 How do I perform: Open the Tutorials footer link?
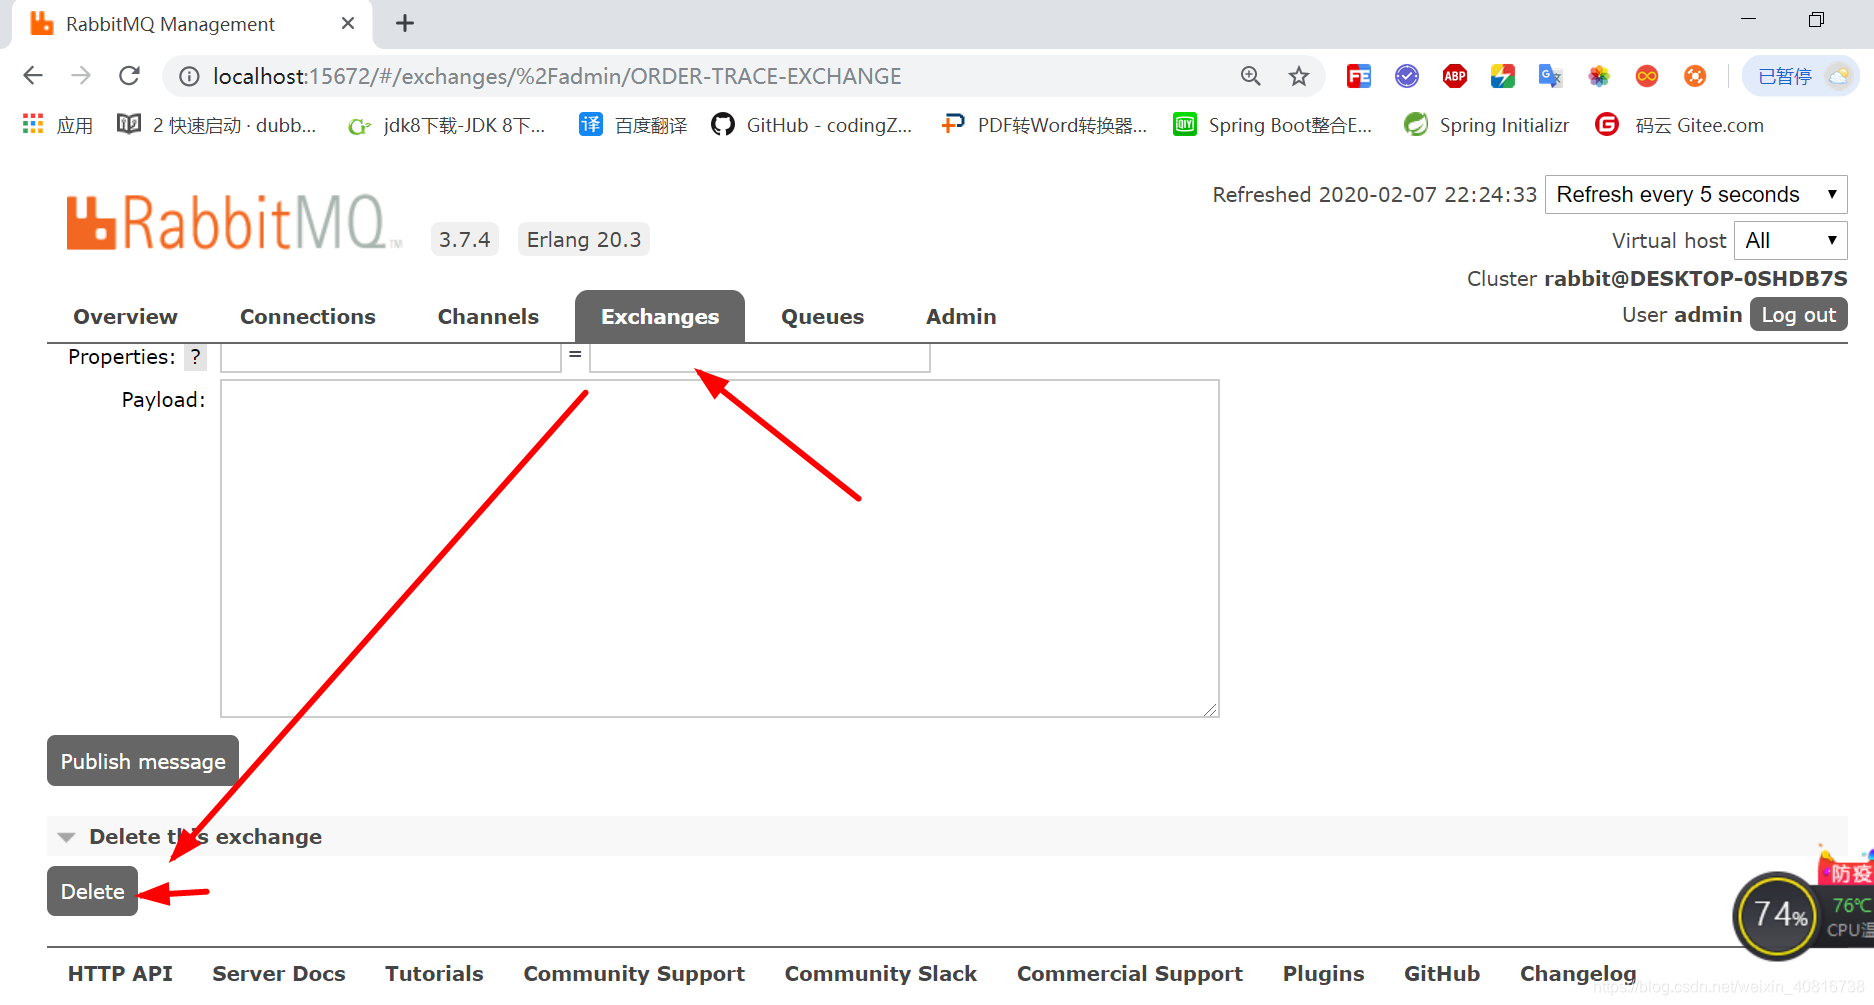tap(434, 973)
